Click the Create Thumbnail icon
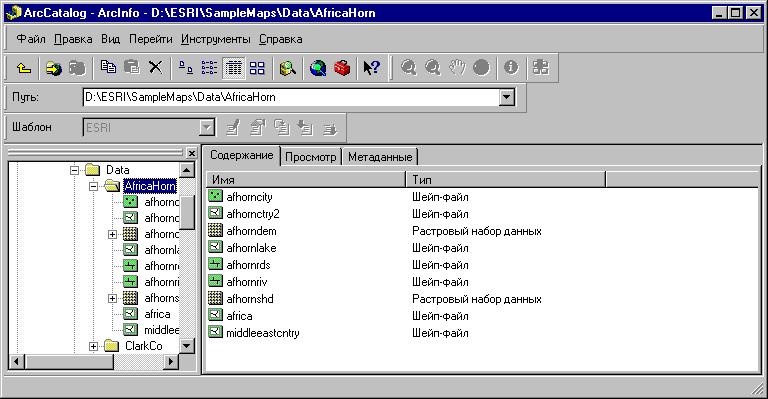Viewport: 768px width, 399px height. point(541,68)
